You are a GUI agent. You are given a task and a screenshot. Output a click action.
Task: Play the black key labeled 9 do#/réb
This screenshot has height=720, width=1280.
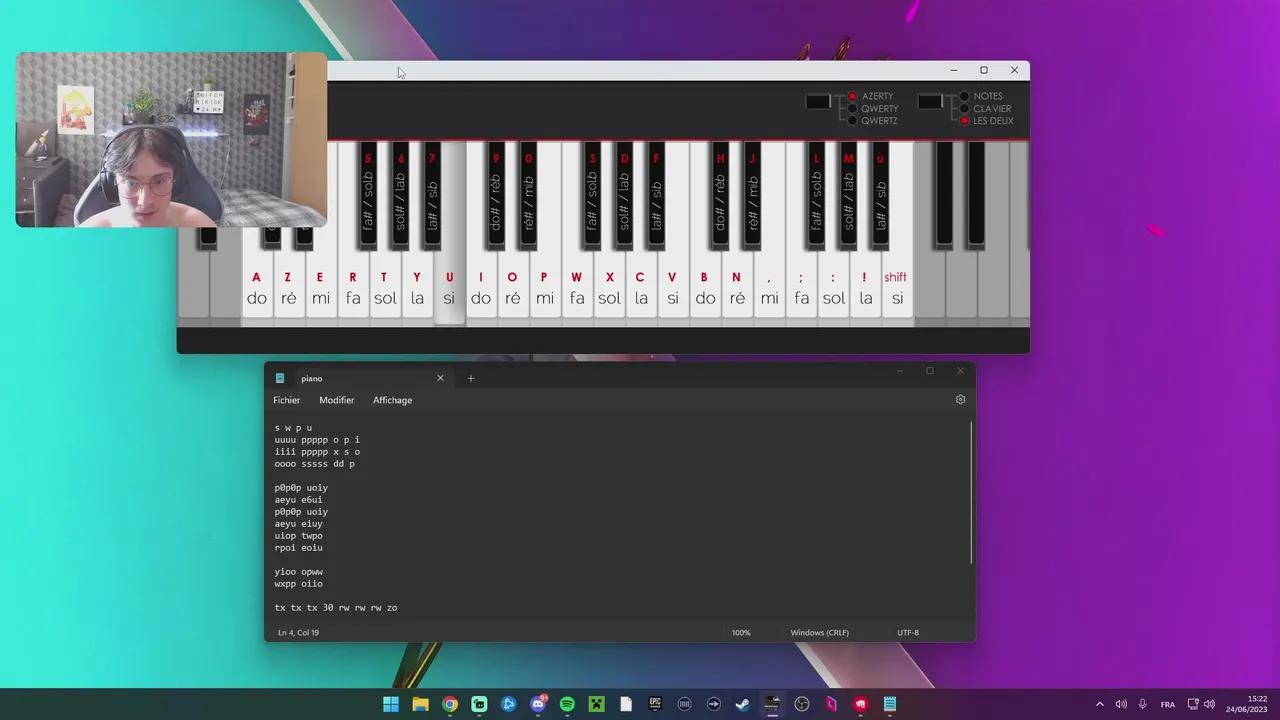tap(496, 194)
